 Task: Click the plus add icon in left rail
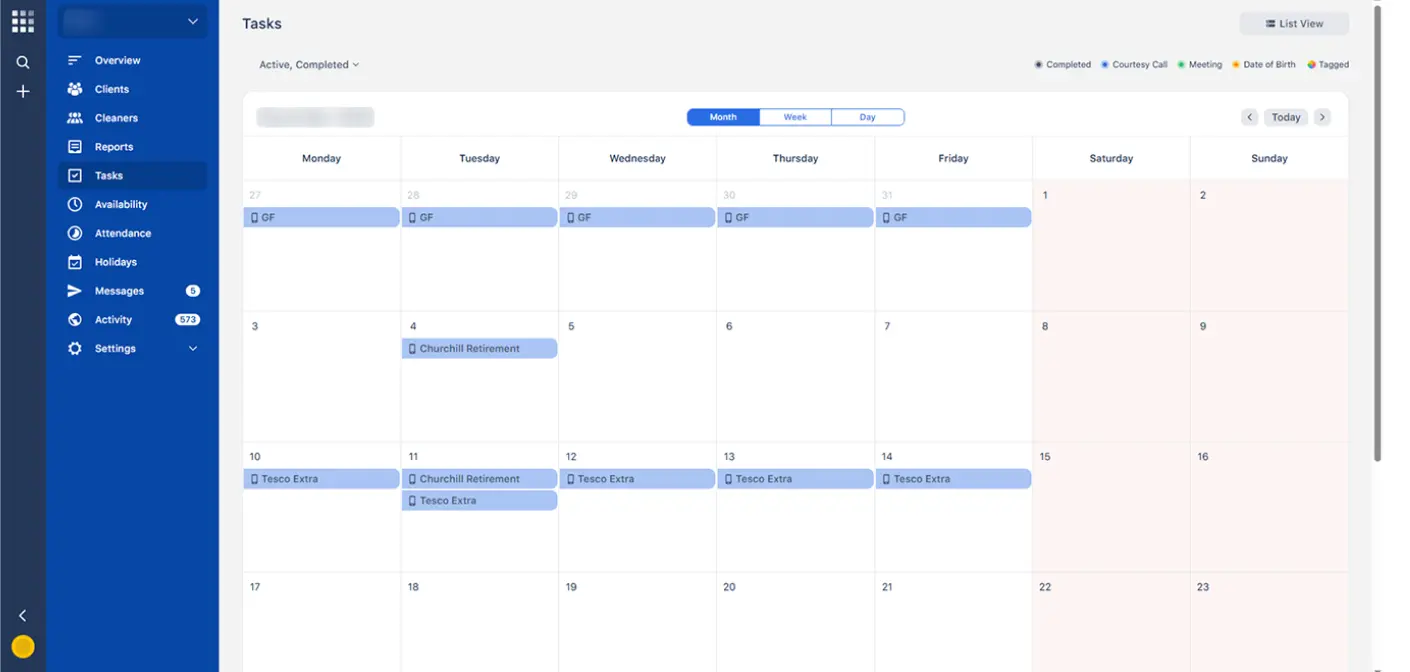tap(23, 91)
